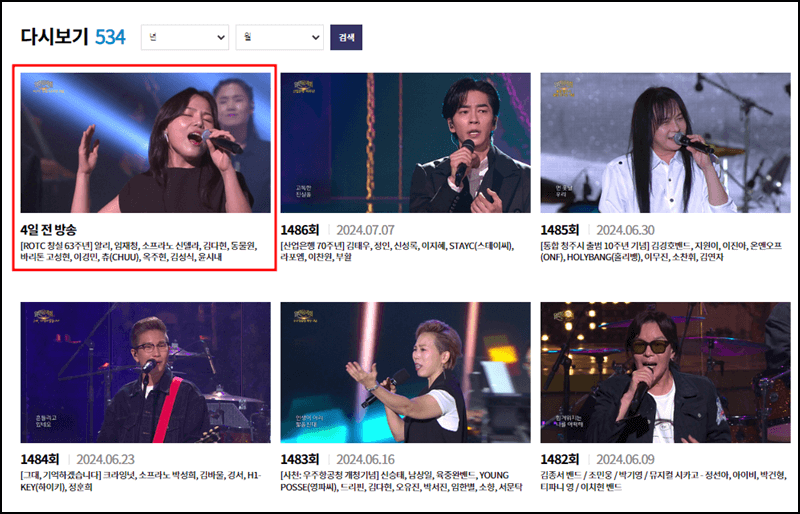Select the 그대, 기억하겠습니다 description text
Image resolution: width=800 pixels, height=514 pixels.
point(141,481)
